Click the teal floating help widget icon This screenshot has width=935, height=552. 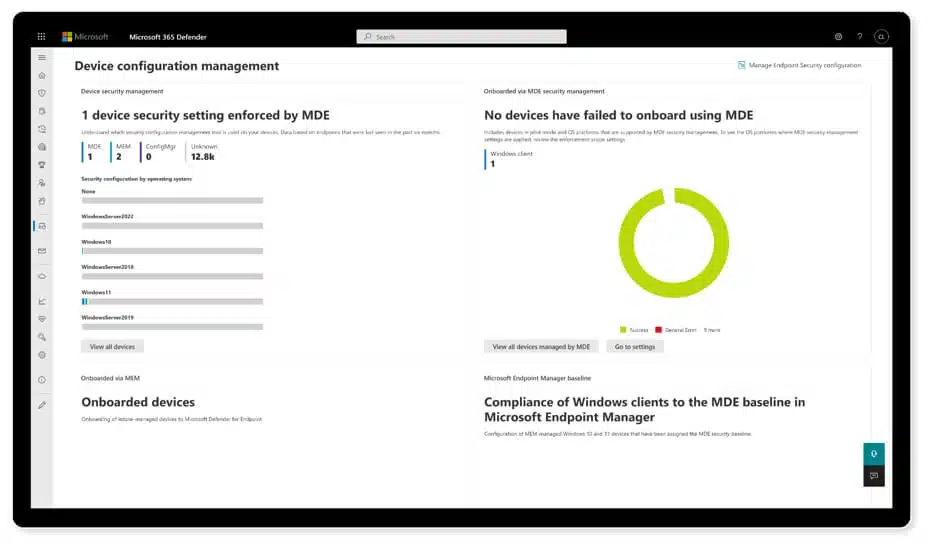click(x=874, y=454)
